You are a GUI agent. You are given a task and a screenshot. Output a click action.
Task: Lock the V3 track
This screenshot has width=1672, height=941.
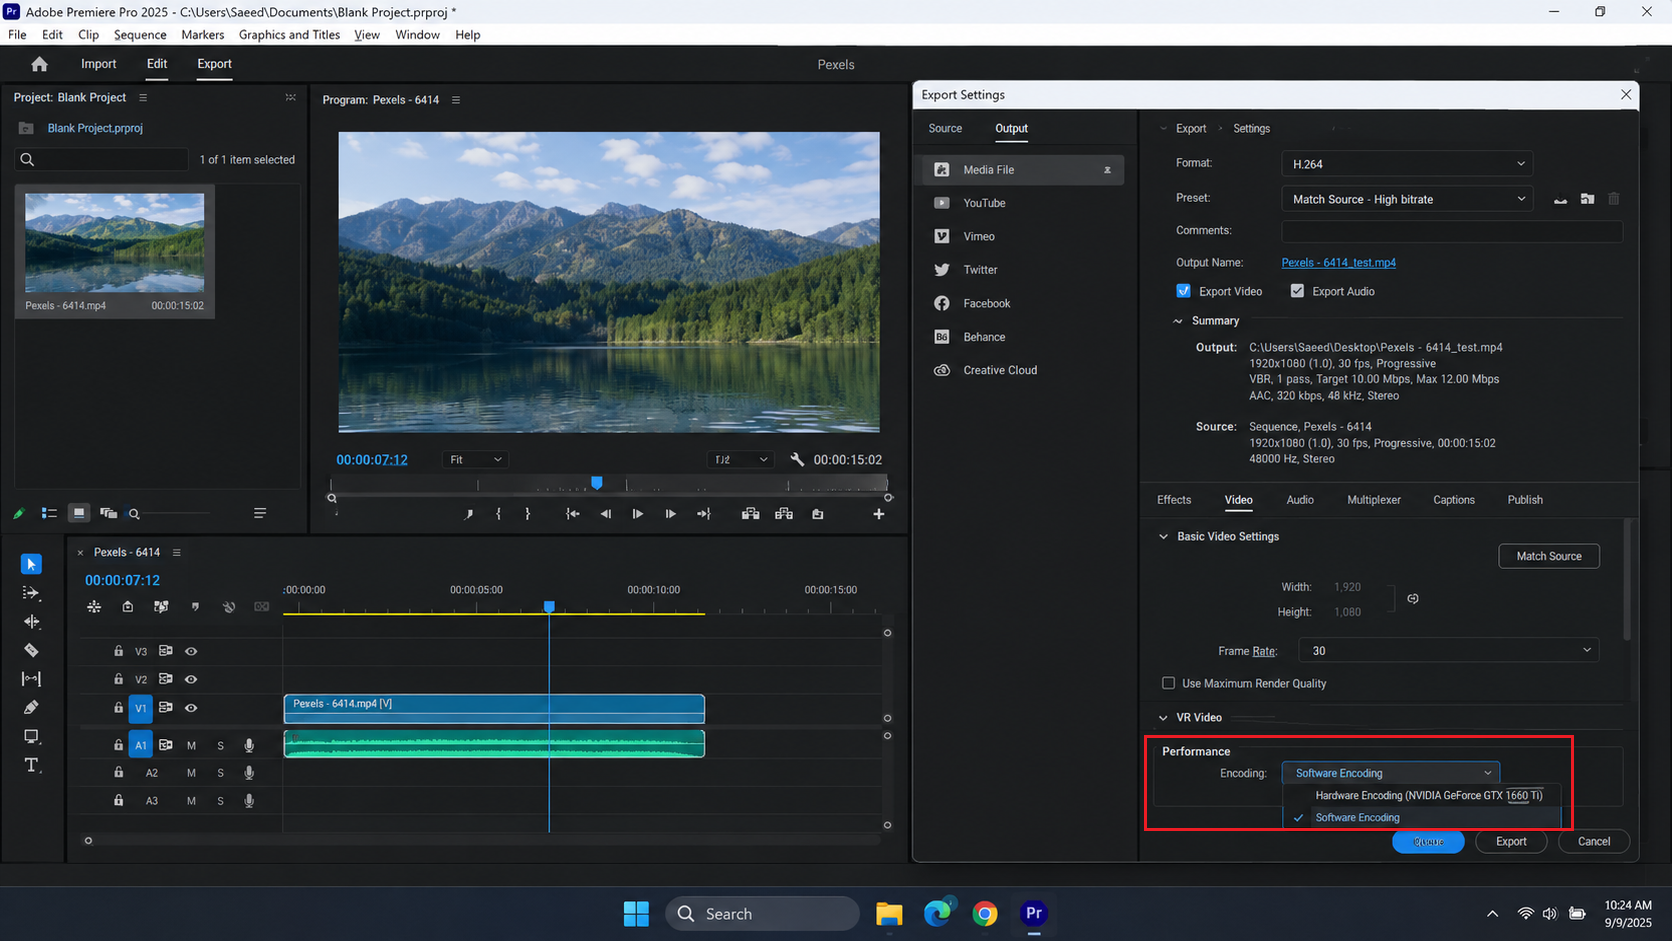click(118, 651)
